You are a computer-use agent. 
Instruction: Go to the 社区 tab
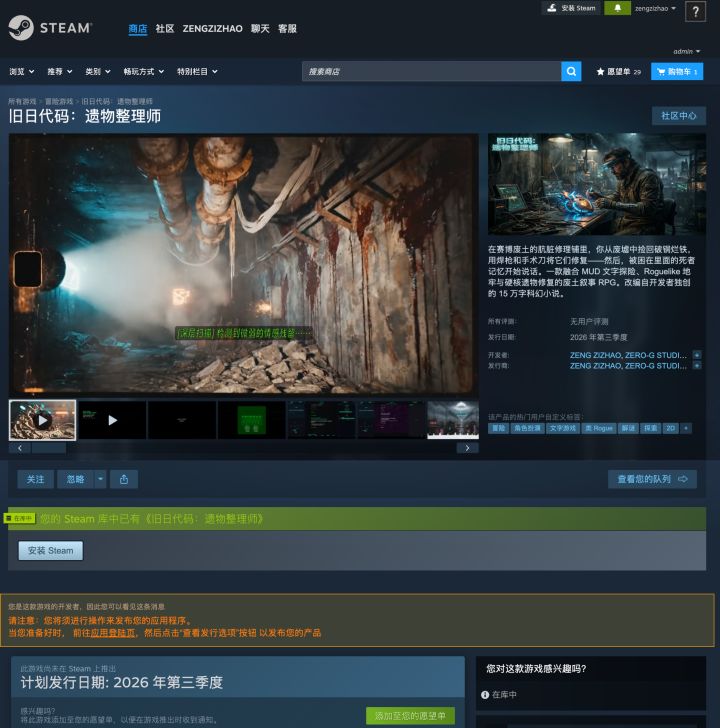tap(165, 29)
